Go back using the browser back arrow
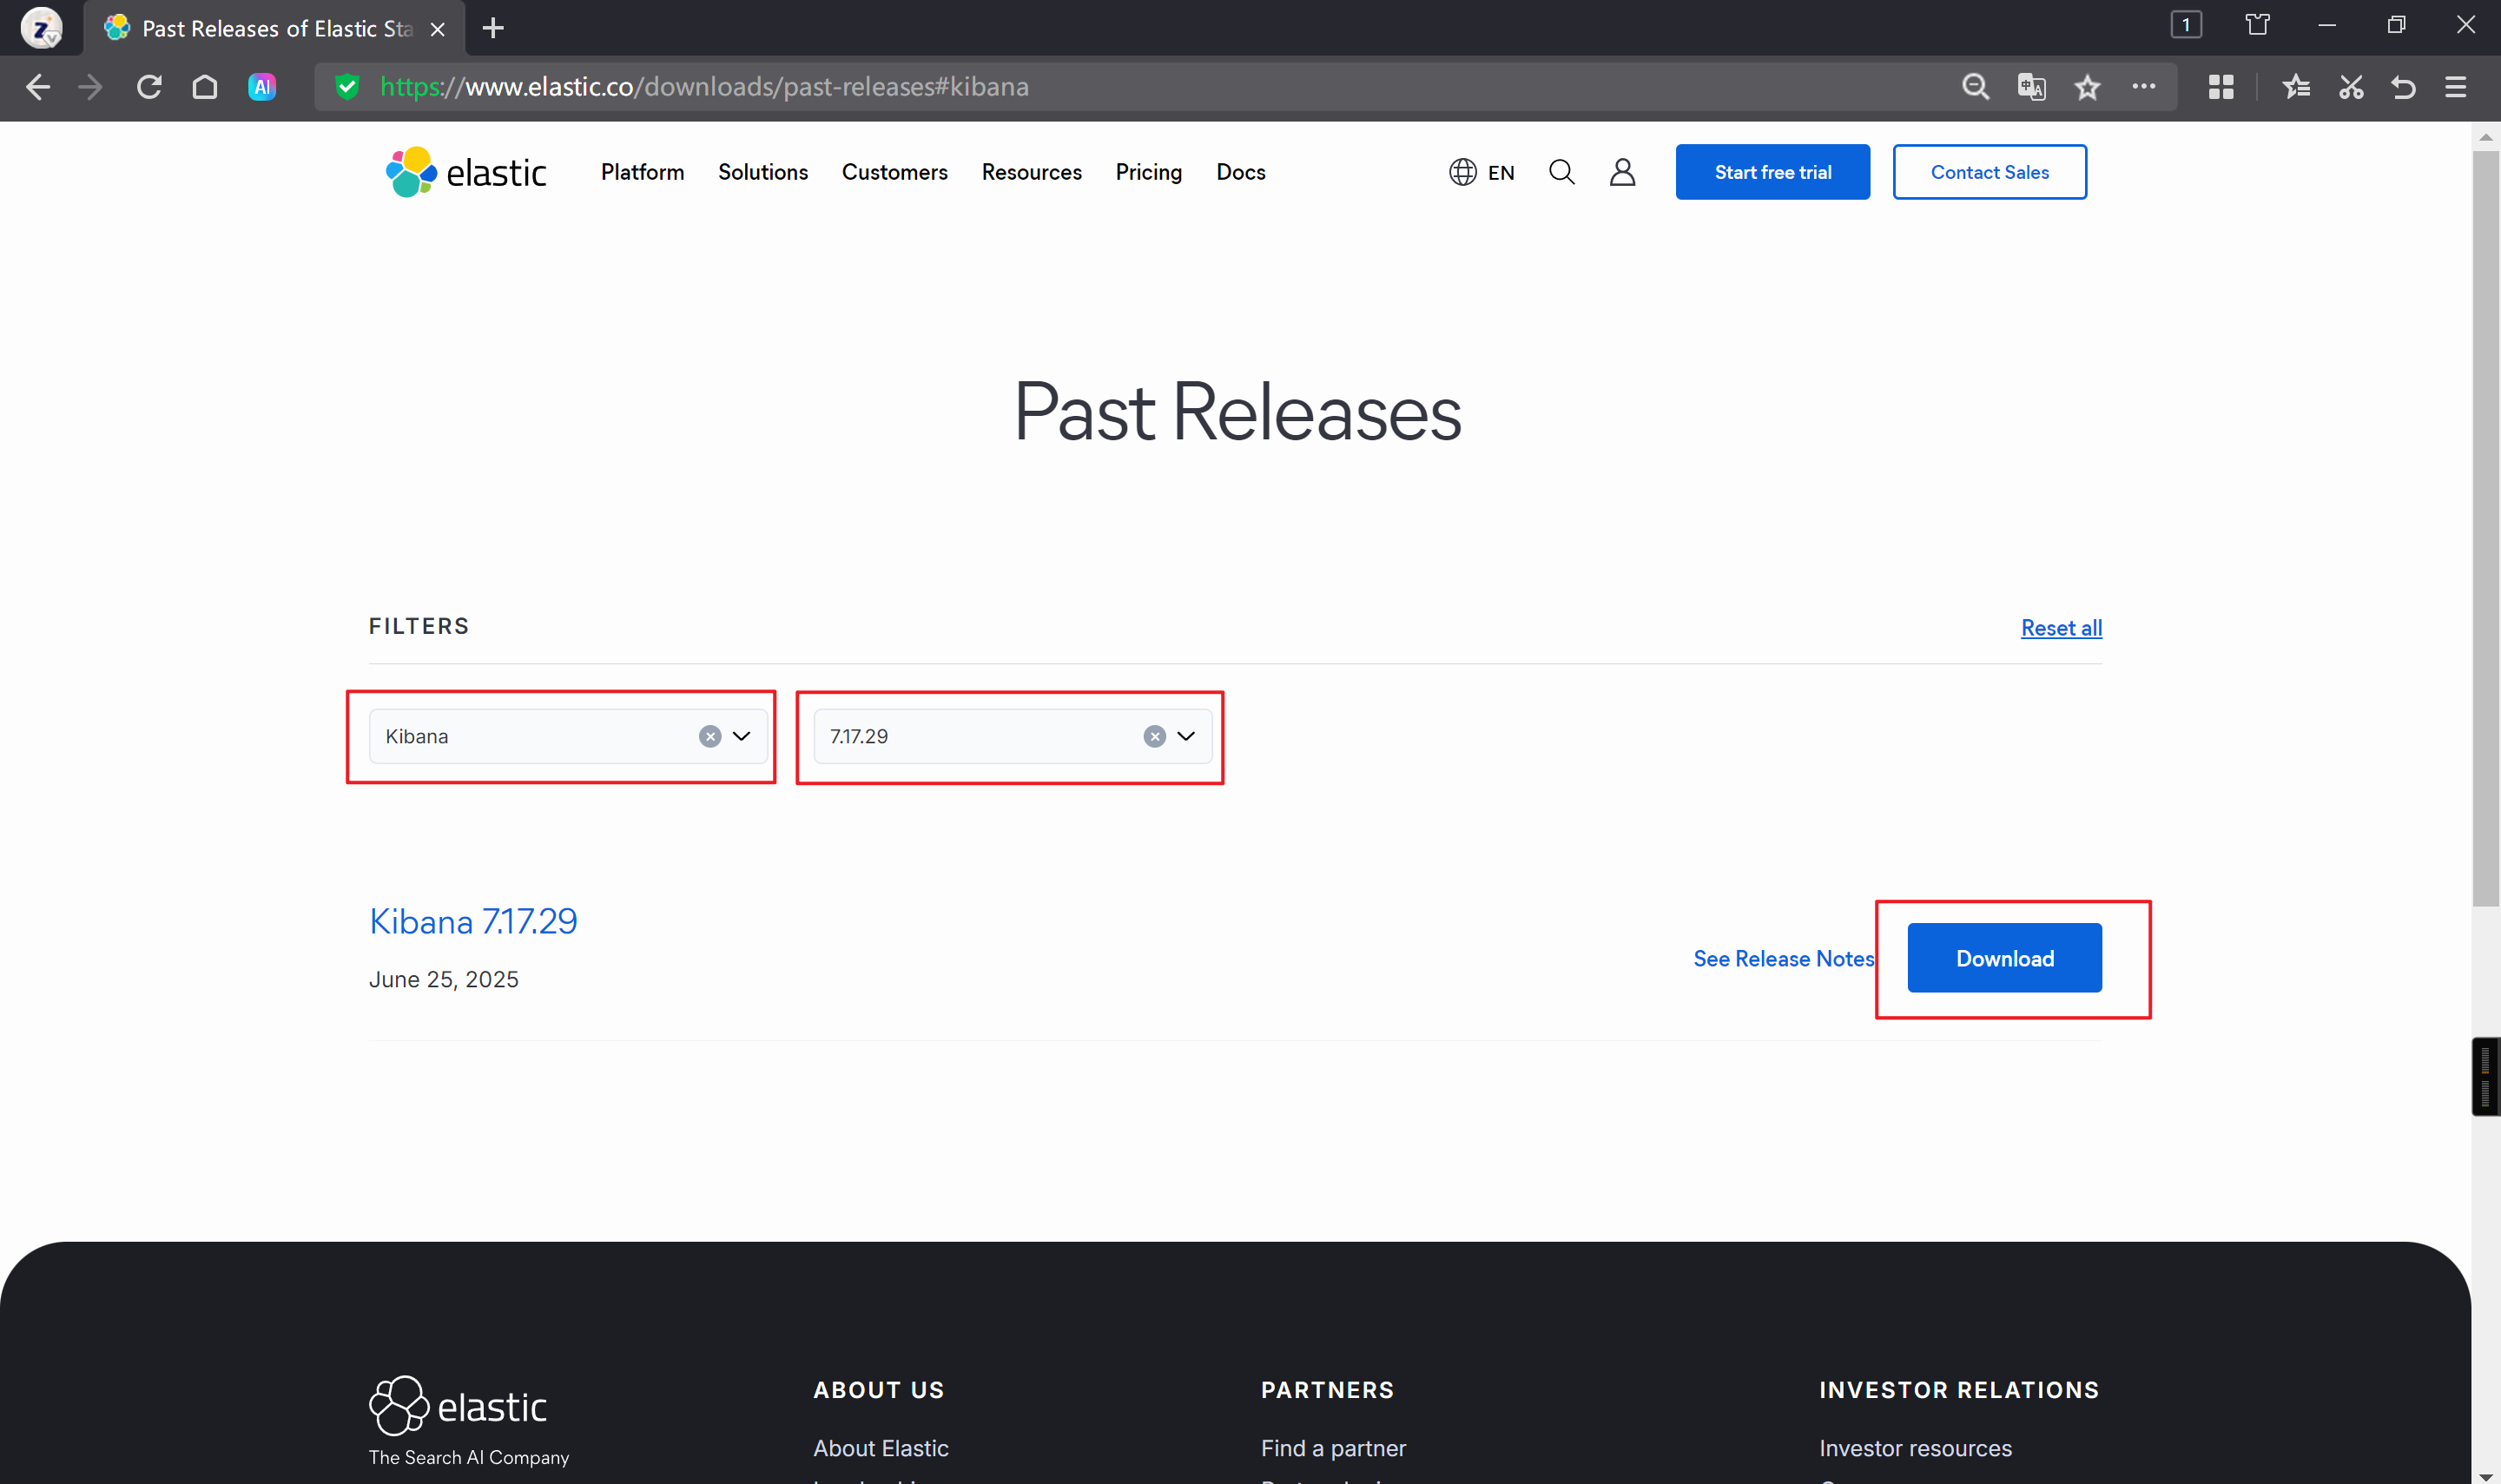 38,87
